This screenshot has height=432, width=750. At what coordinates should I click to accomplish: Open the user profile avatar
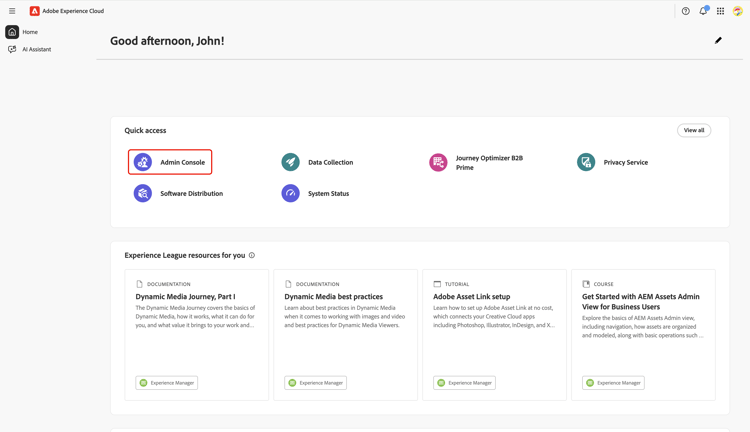pyautogui.click(x=738, y=11)
